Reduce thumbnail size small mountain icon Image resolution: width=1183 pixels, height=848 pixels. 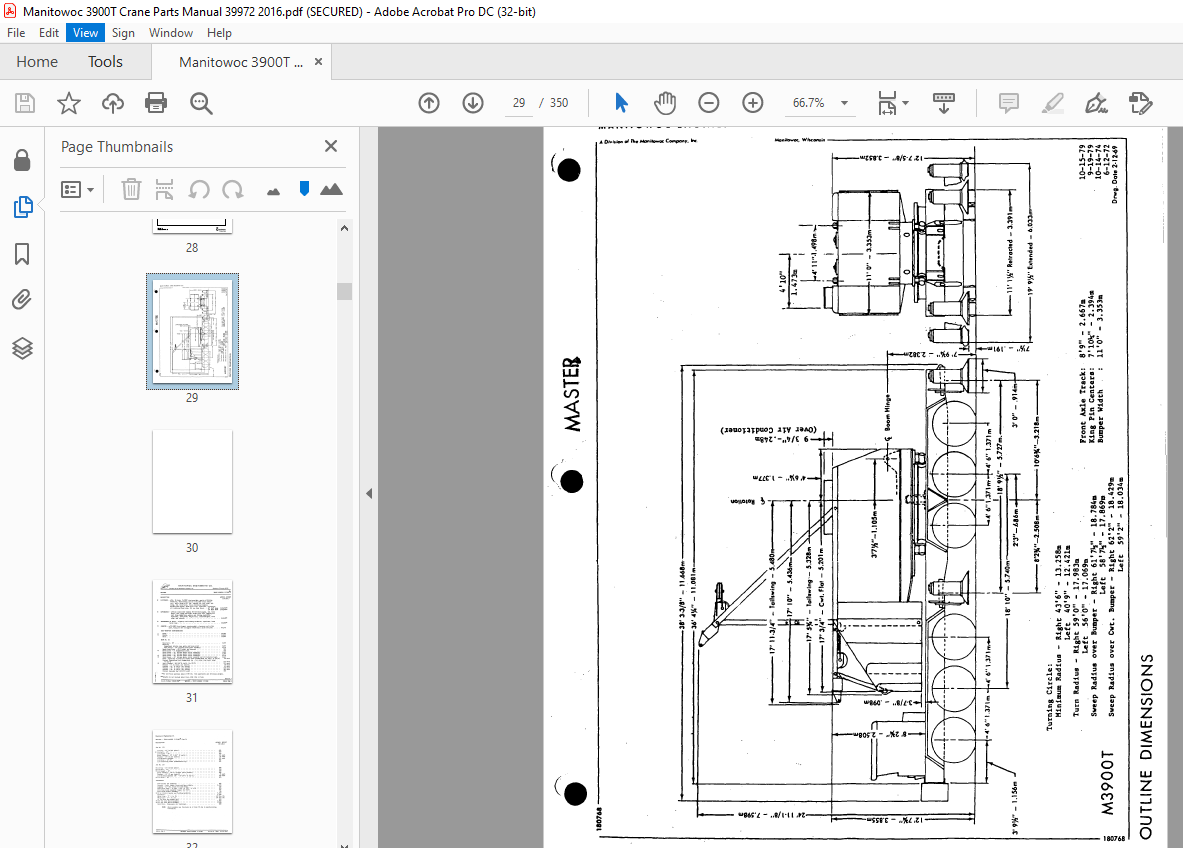273,192
